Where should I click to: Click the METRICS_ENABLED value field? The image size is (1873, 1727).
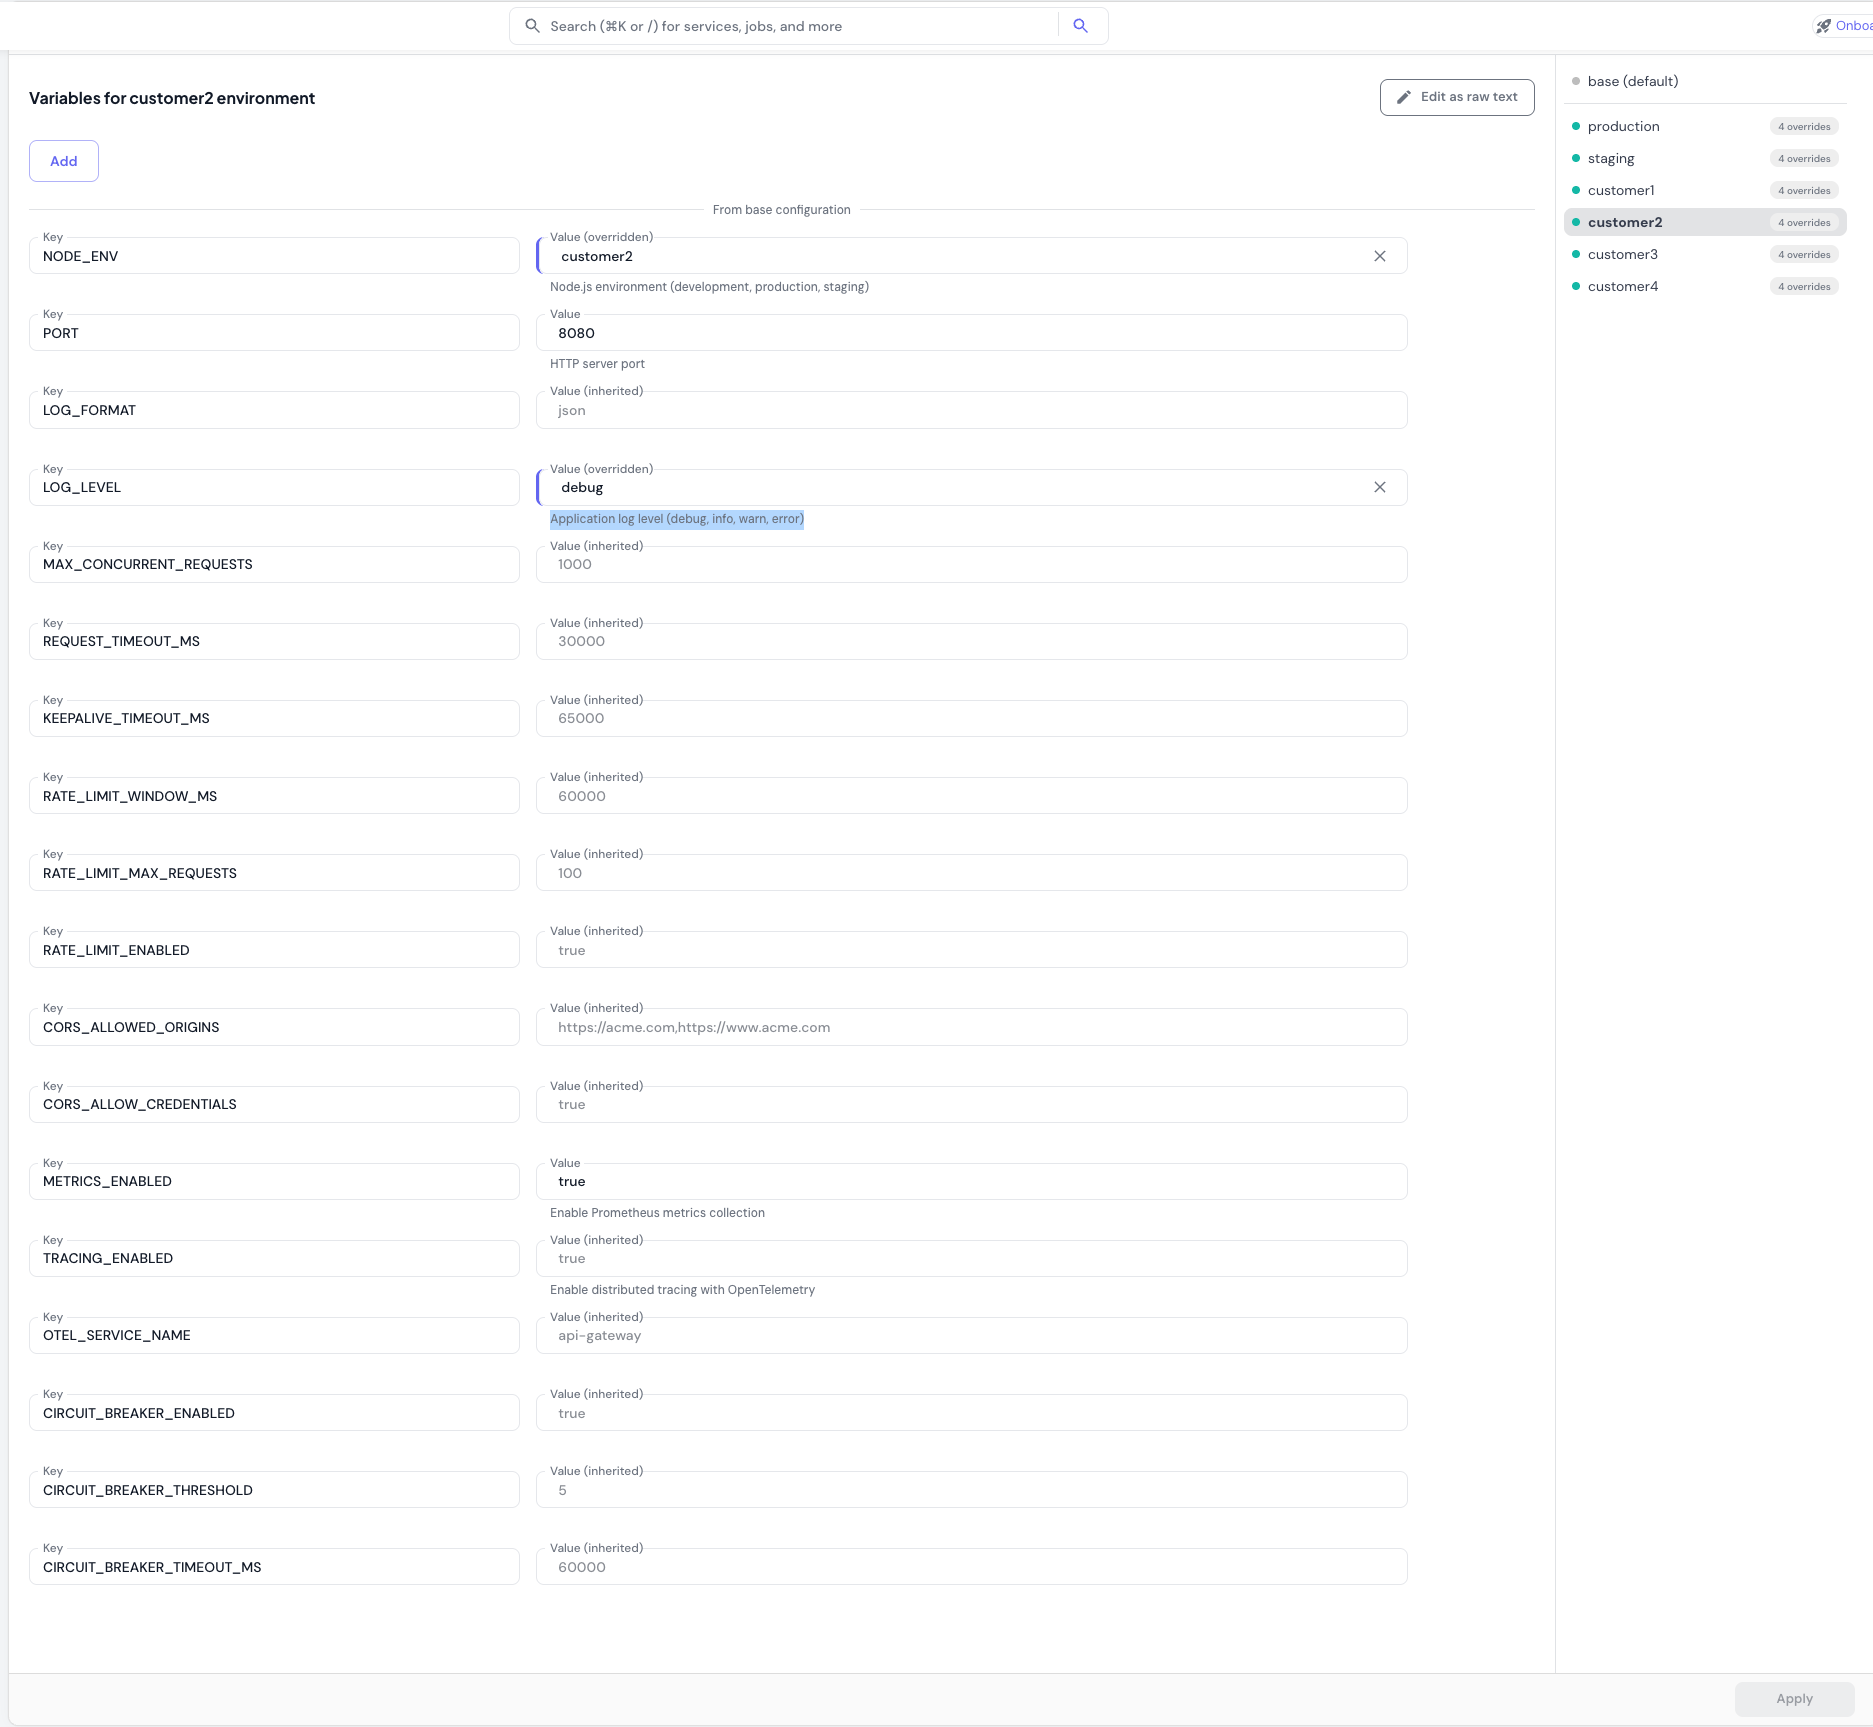pos(970,1181)
